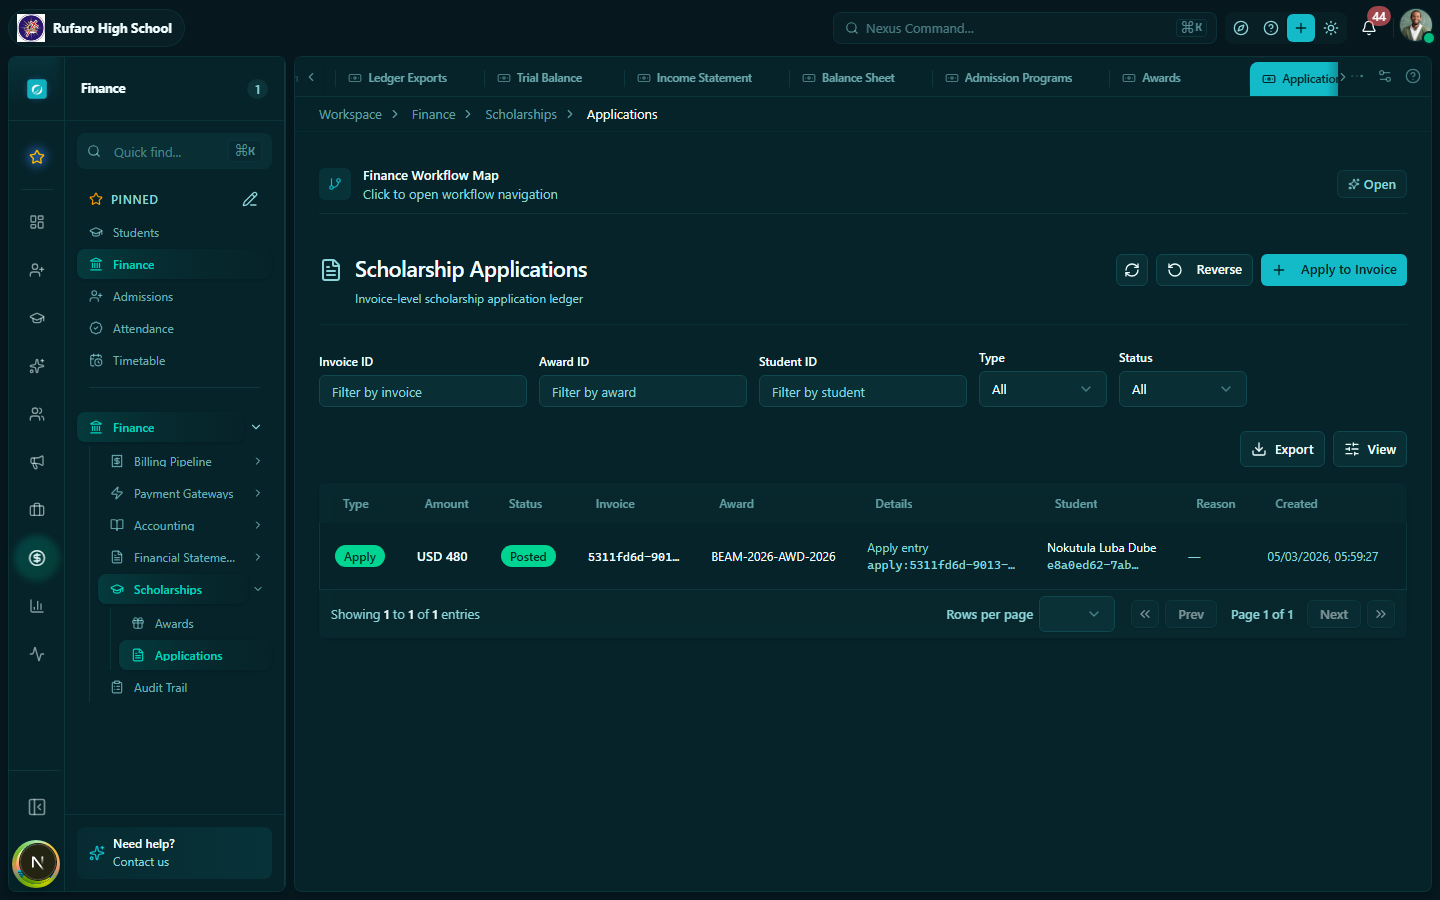Image resolution: width=1440 pixels, height=900 pixels.
Task: Switch to Balance Sheet tab
Action: point(849,78)
